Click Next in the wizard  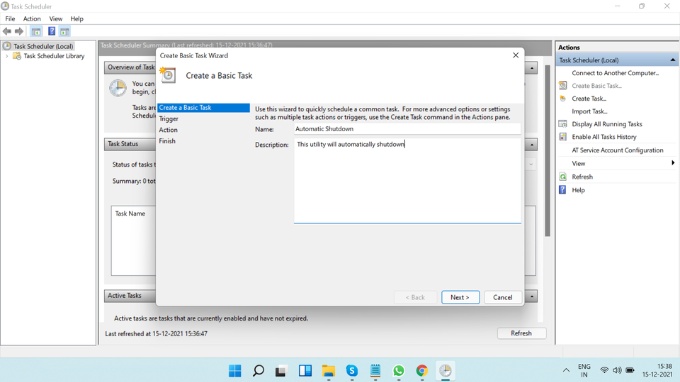[x=460, y=297]
